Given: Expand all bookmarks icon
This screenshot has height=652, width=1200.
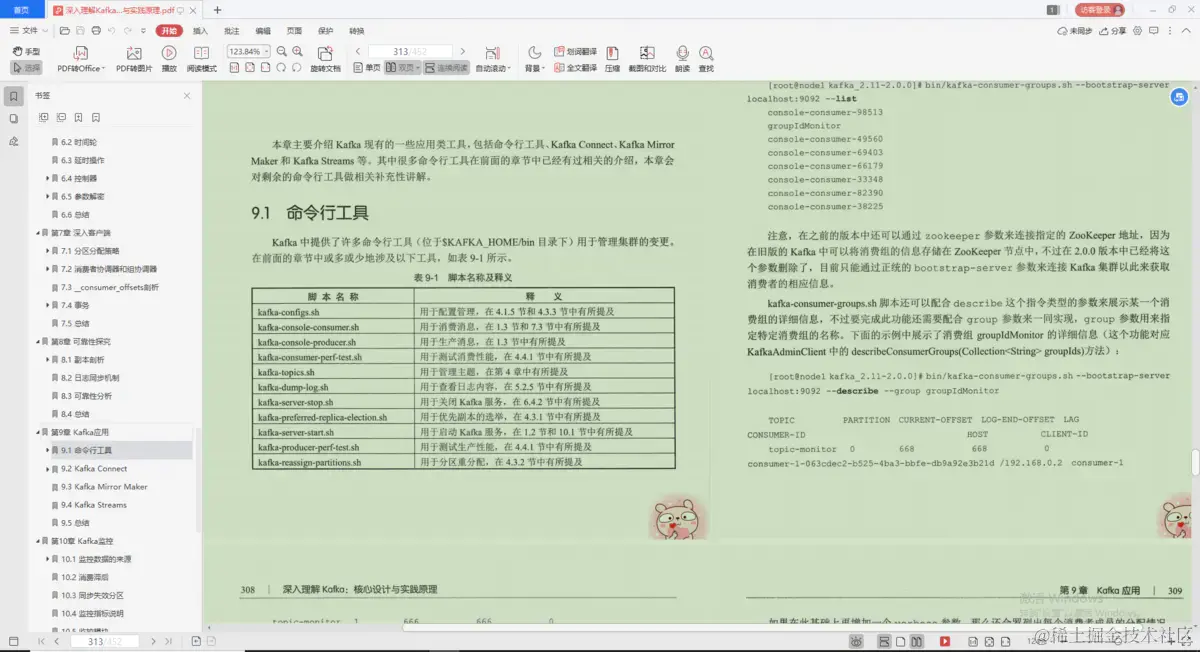Looking at the screenshot, I should pos(43,118).
